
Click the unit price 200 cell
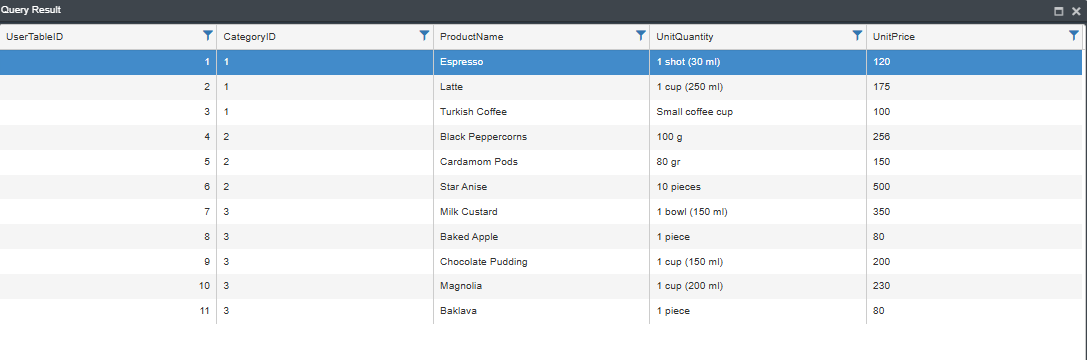(974, 262)
